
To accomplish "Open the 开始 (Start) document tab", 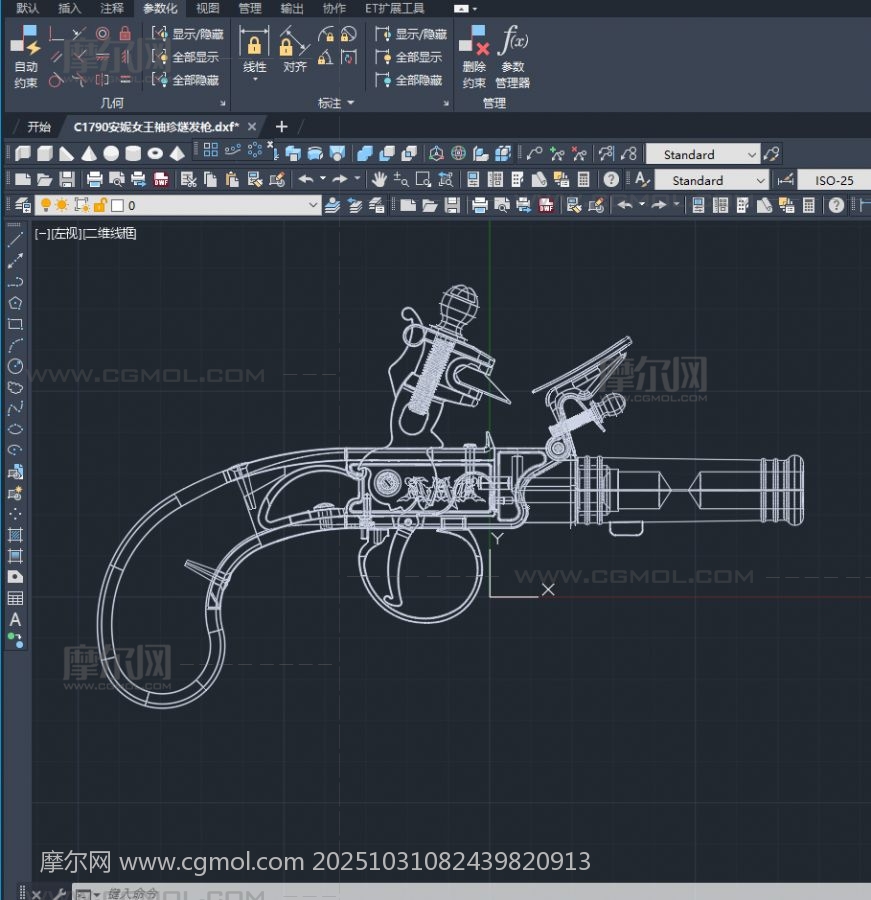I will tap(39, 127).
